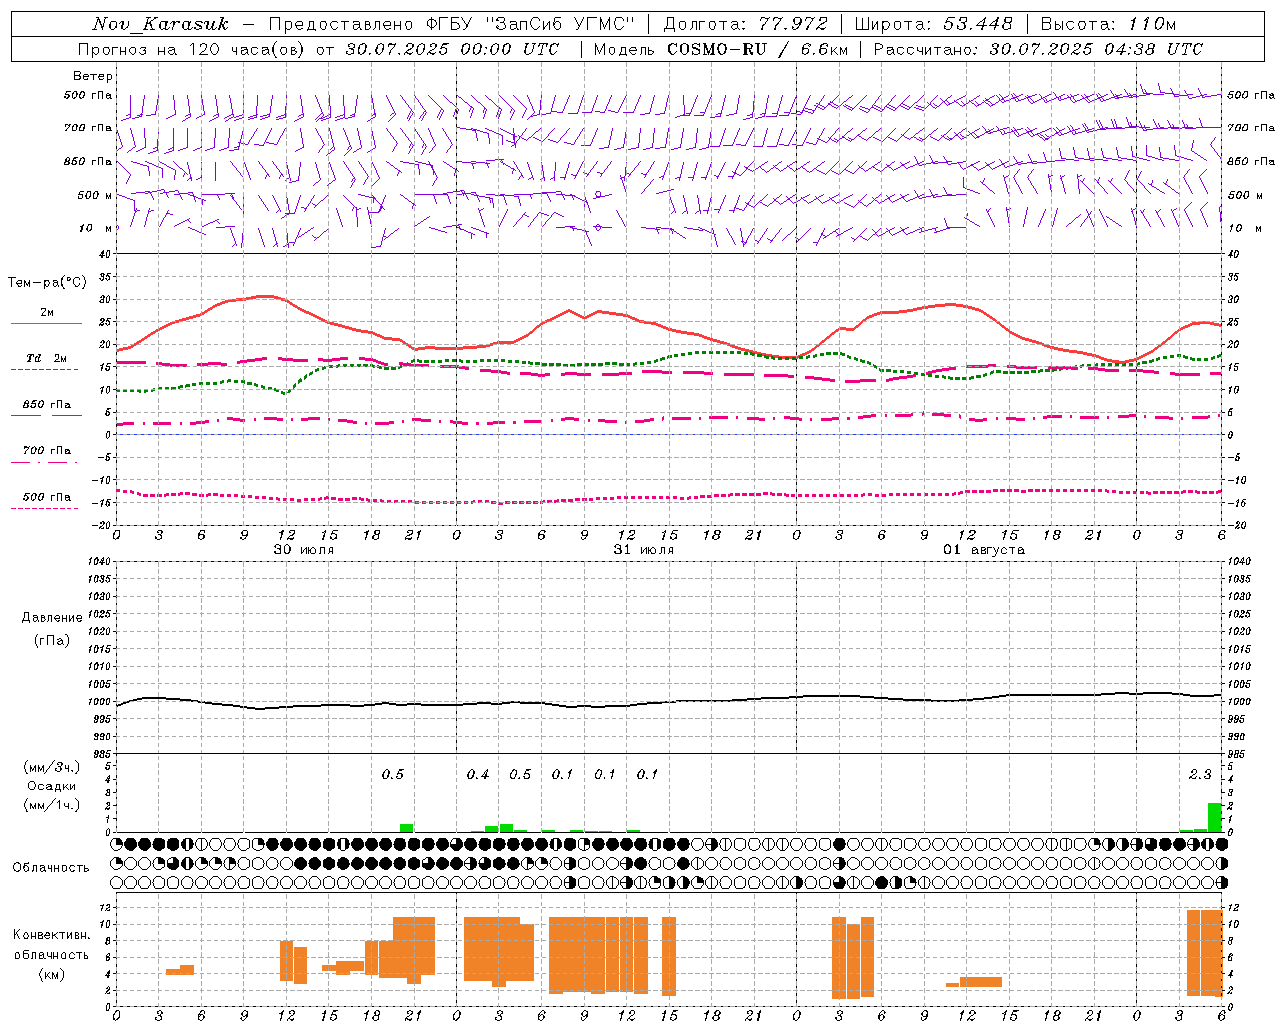This screenshot has height=1024, width=1280.
Task: Click the Nov_Karasuk station title
Action: click(x=160, y=24)
